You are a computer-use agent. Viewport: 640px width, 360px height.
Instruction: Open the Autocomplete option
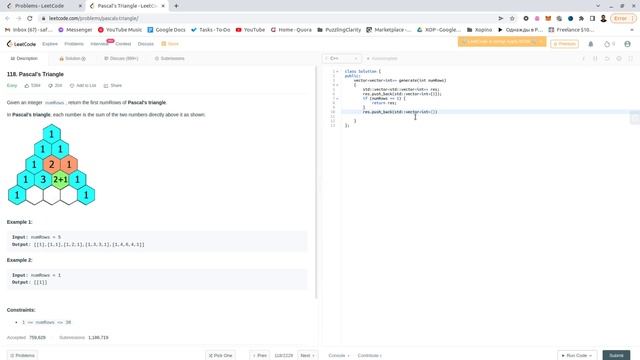382,59
